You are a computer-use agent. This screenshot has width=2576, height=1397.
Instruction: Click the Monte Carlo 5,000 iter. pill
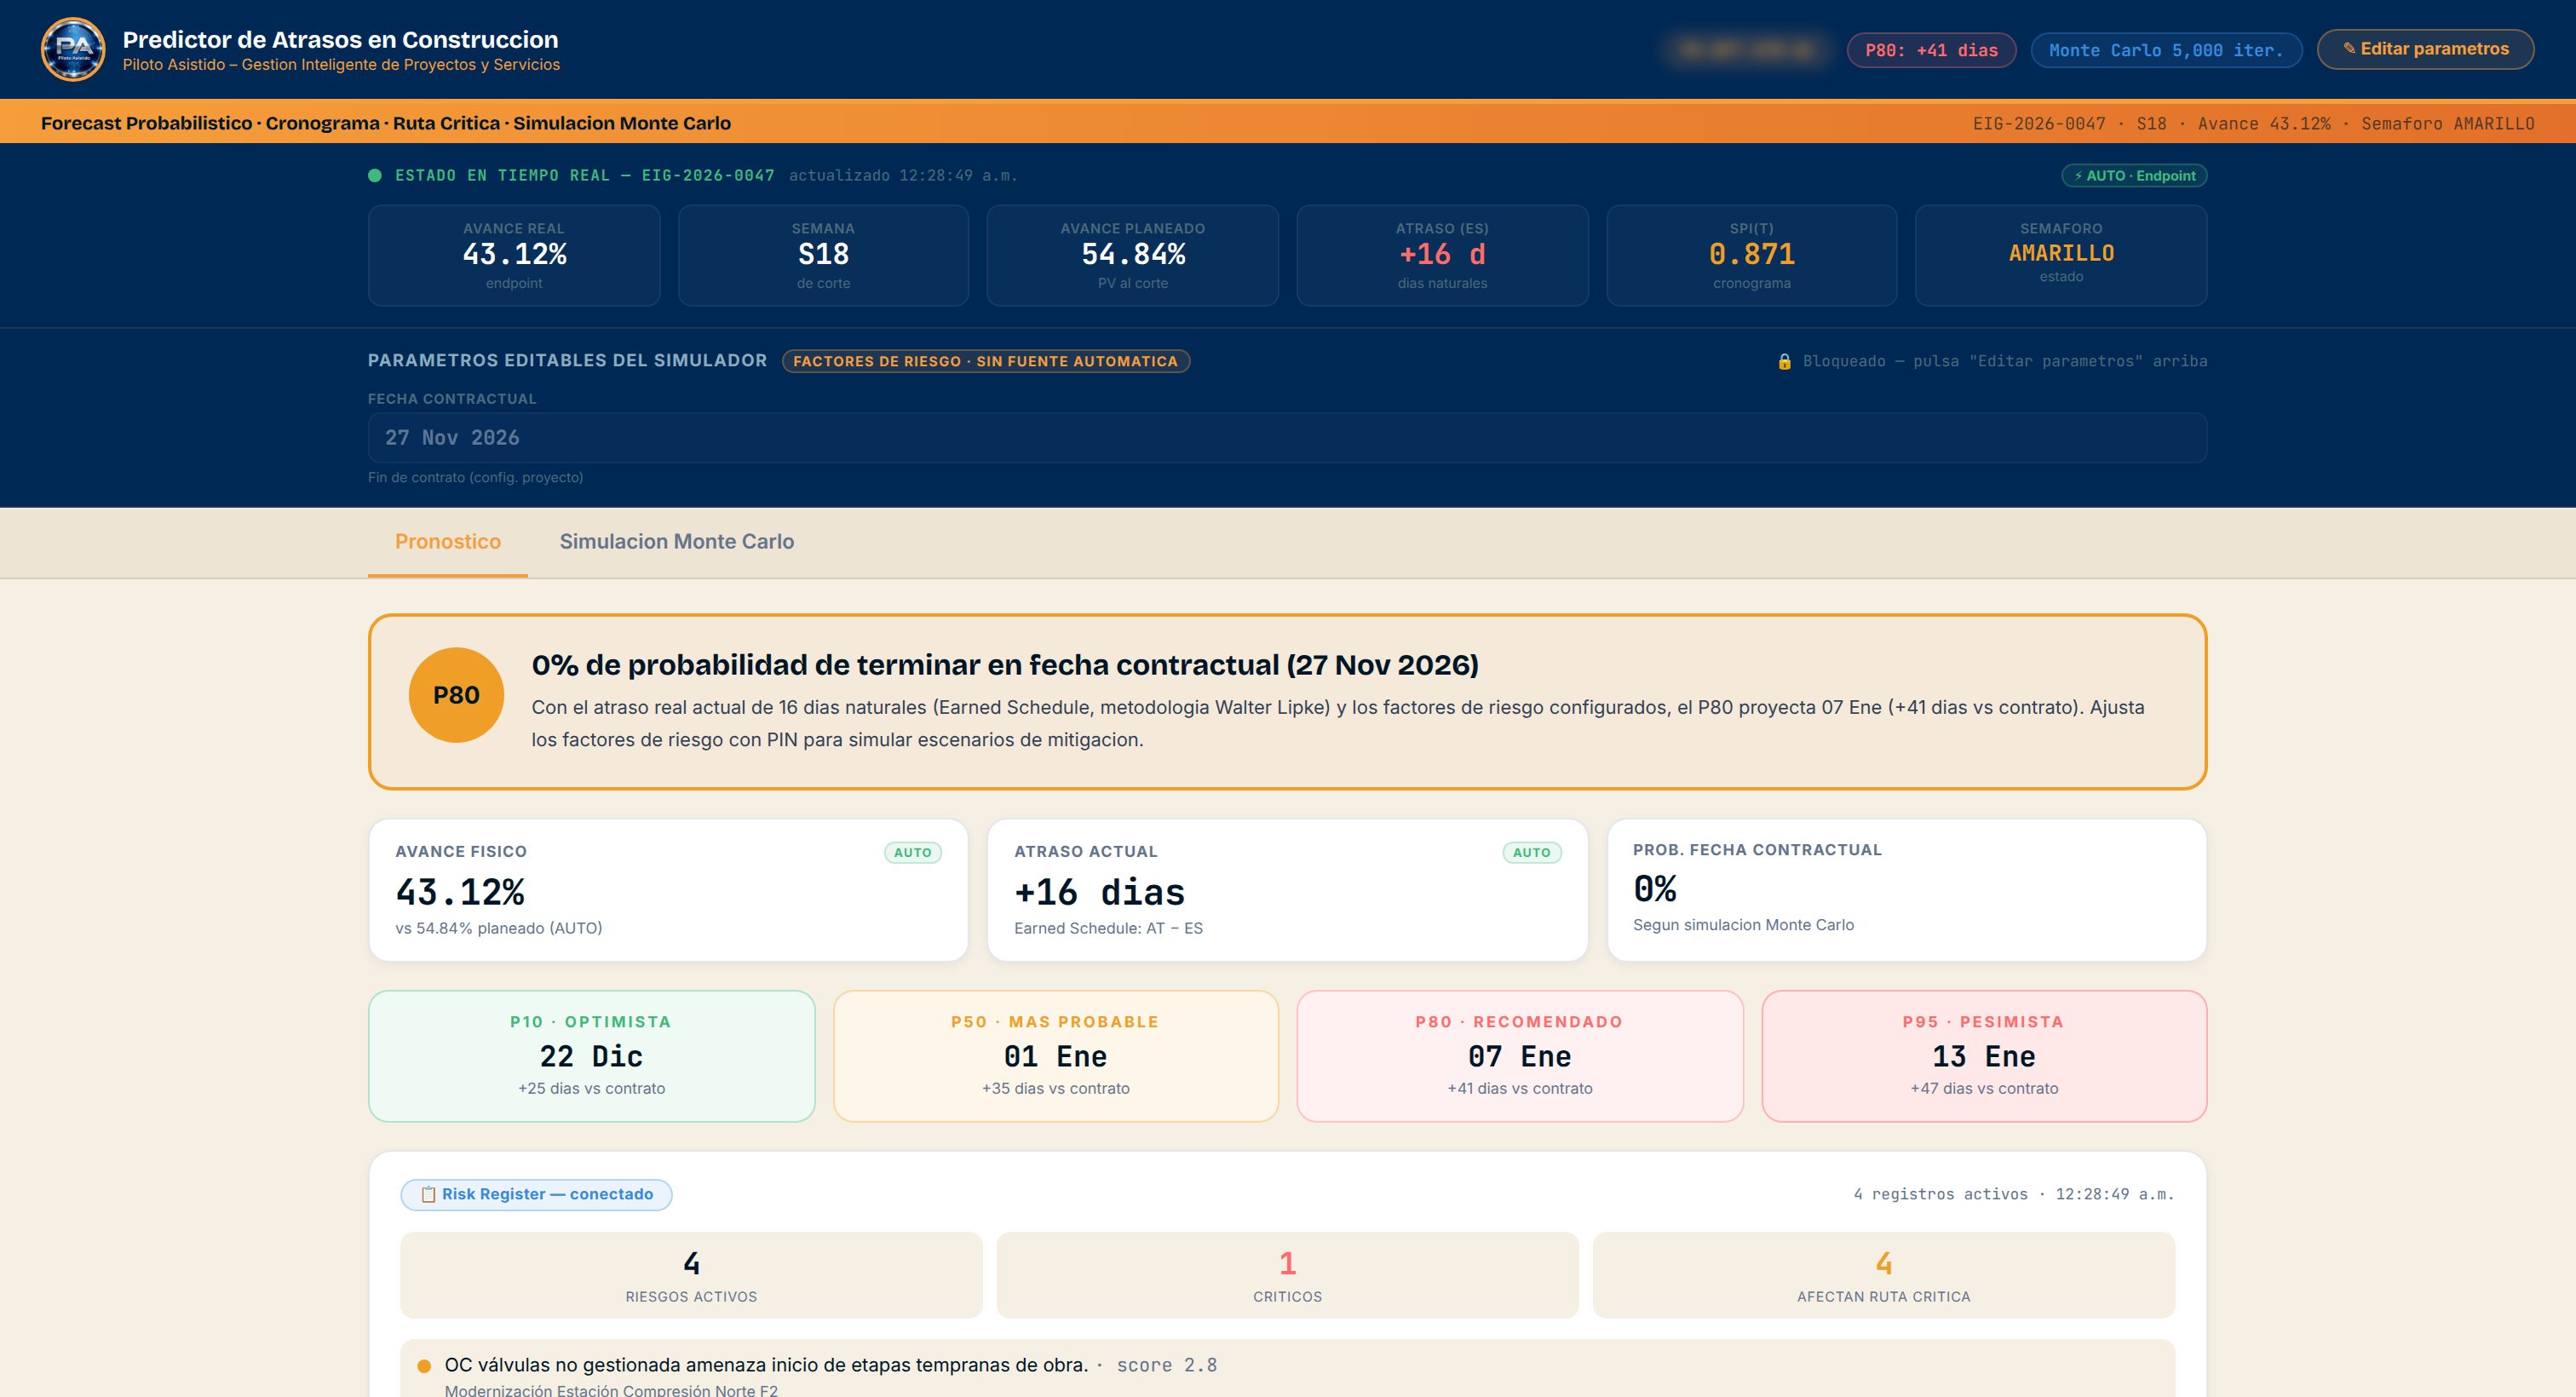pyautogui.click(x=2166, y=50)
